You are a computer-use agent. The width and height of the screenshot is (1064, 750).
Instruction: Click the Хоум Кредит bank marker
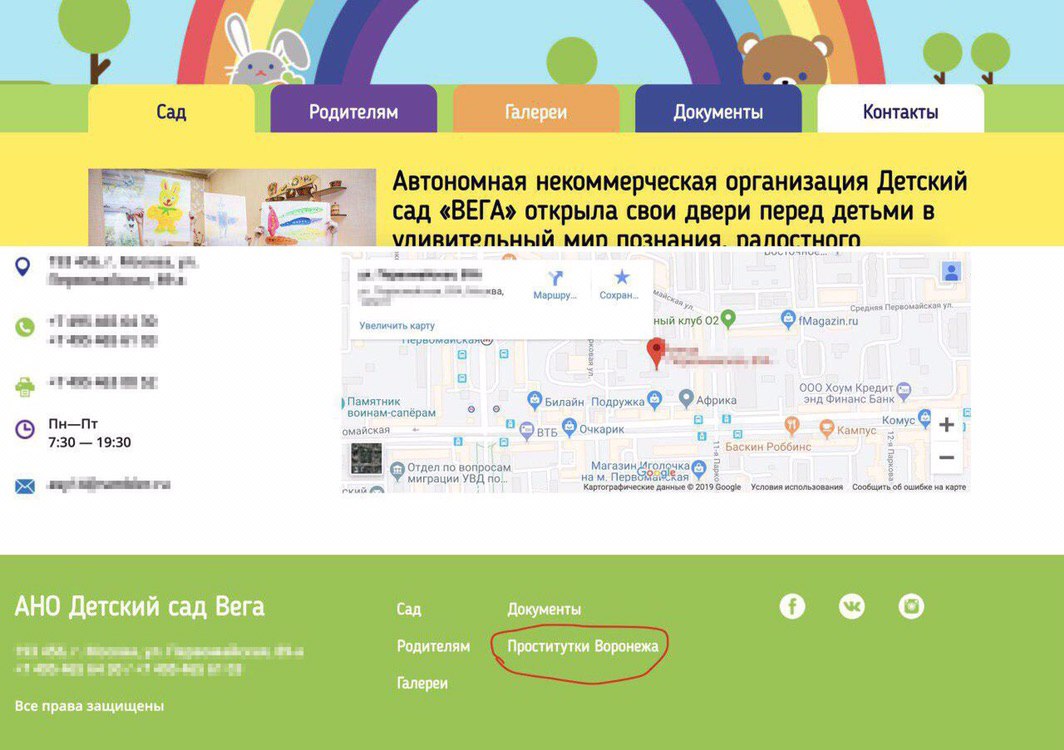[x=903, y=390]
